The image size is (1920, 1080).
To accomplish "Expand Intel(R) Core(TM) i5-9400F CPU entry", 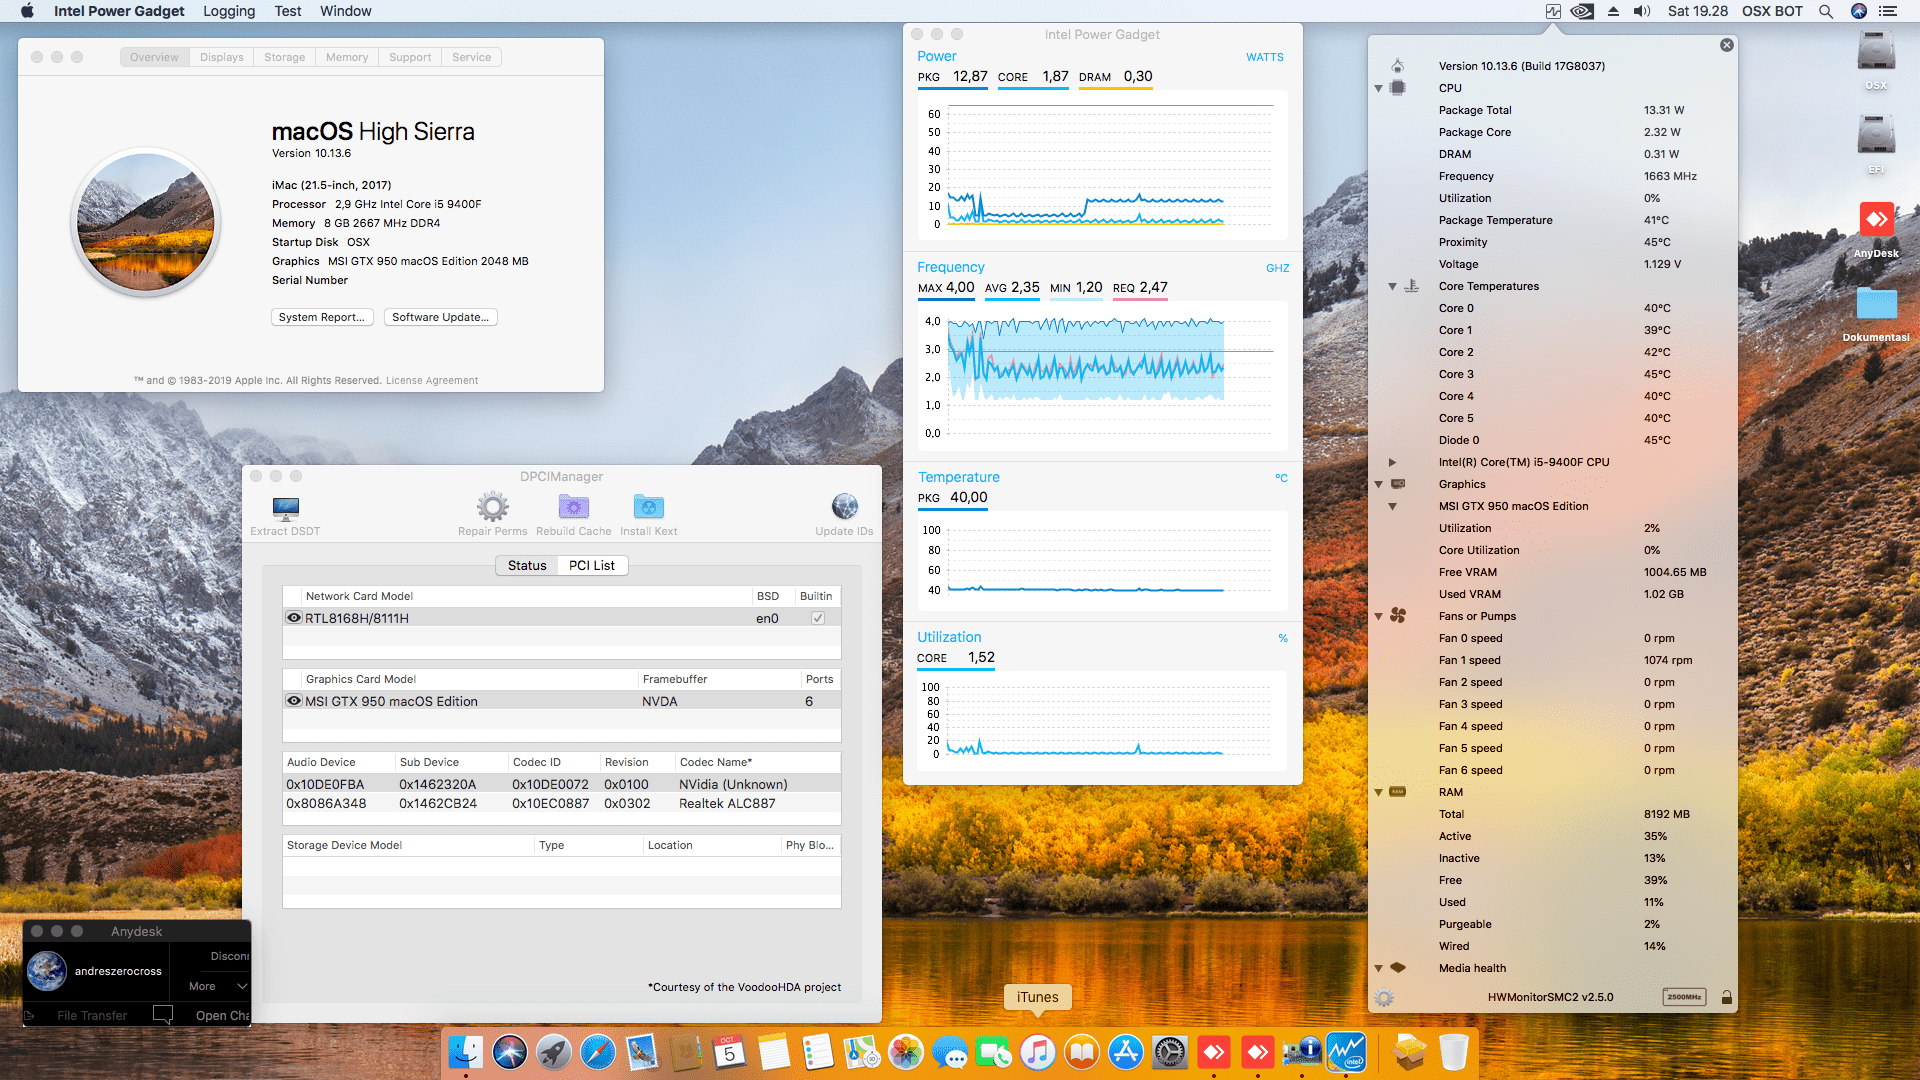I will point(1392,462).
